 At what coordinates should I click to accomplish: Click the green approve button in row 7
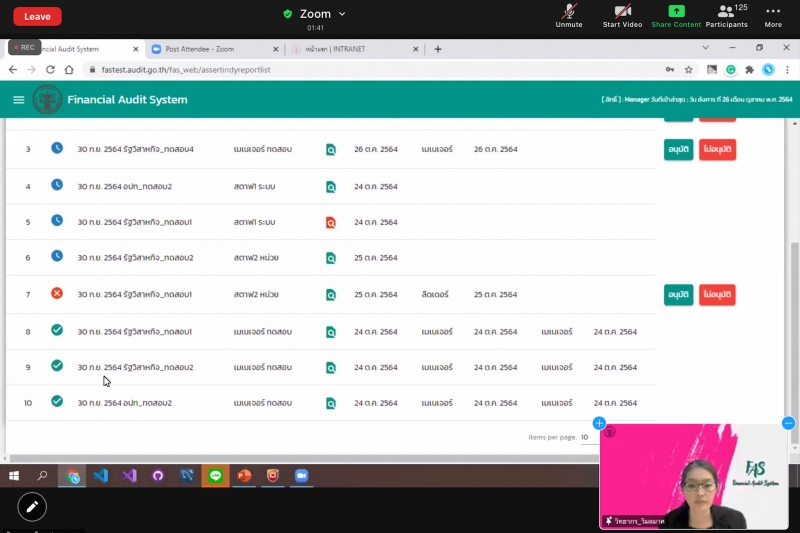pyautogui.click(x=678, y=295)
